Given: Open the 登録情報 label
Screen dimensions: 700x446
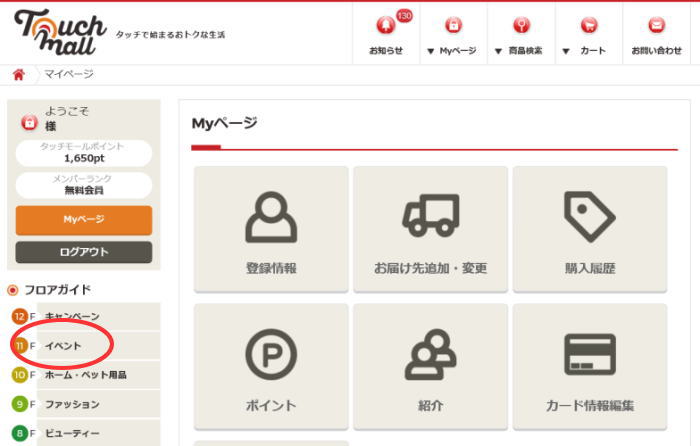Looking at the screenshot, I should tap(271, 268).
